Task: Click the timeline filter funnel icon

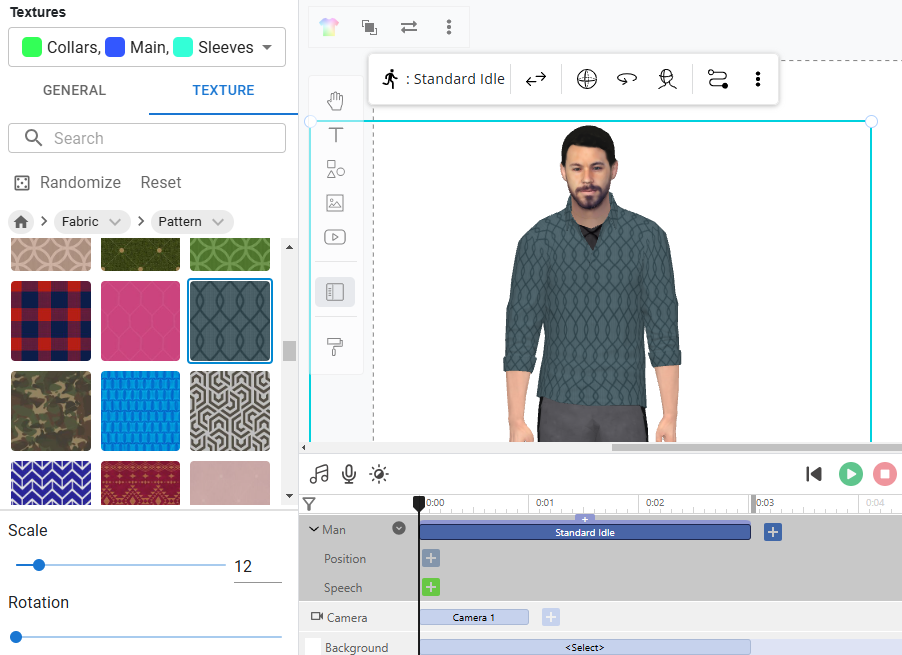Action: click(309, 504)
